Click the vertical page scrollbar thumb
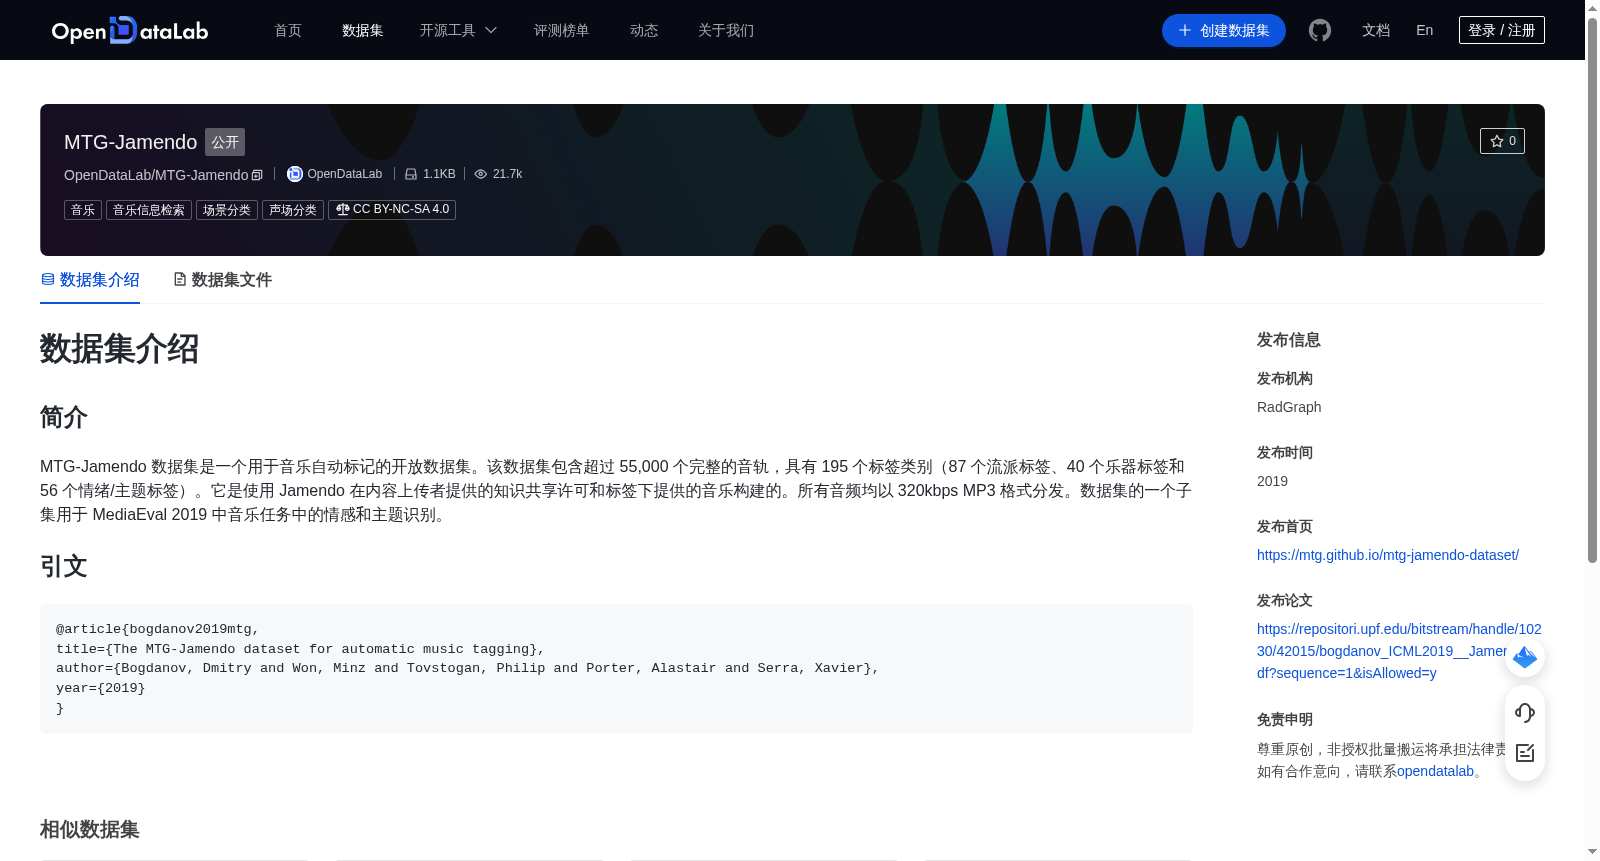 pyautogui.click(x=1592, y=290)
